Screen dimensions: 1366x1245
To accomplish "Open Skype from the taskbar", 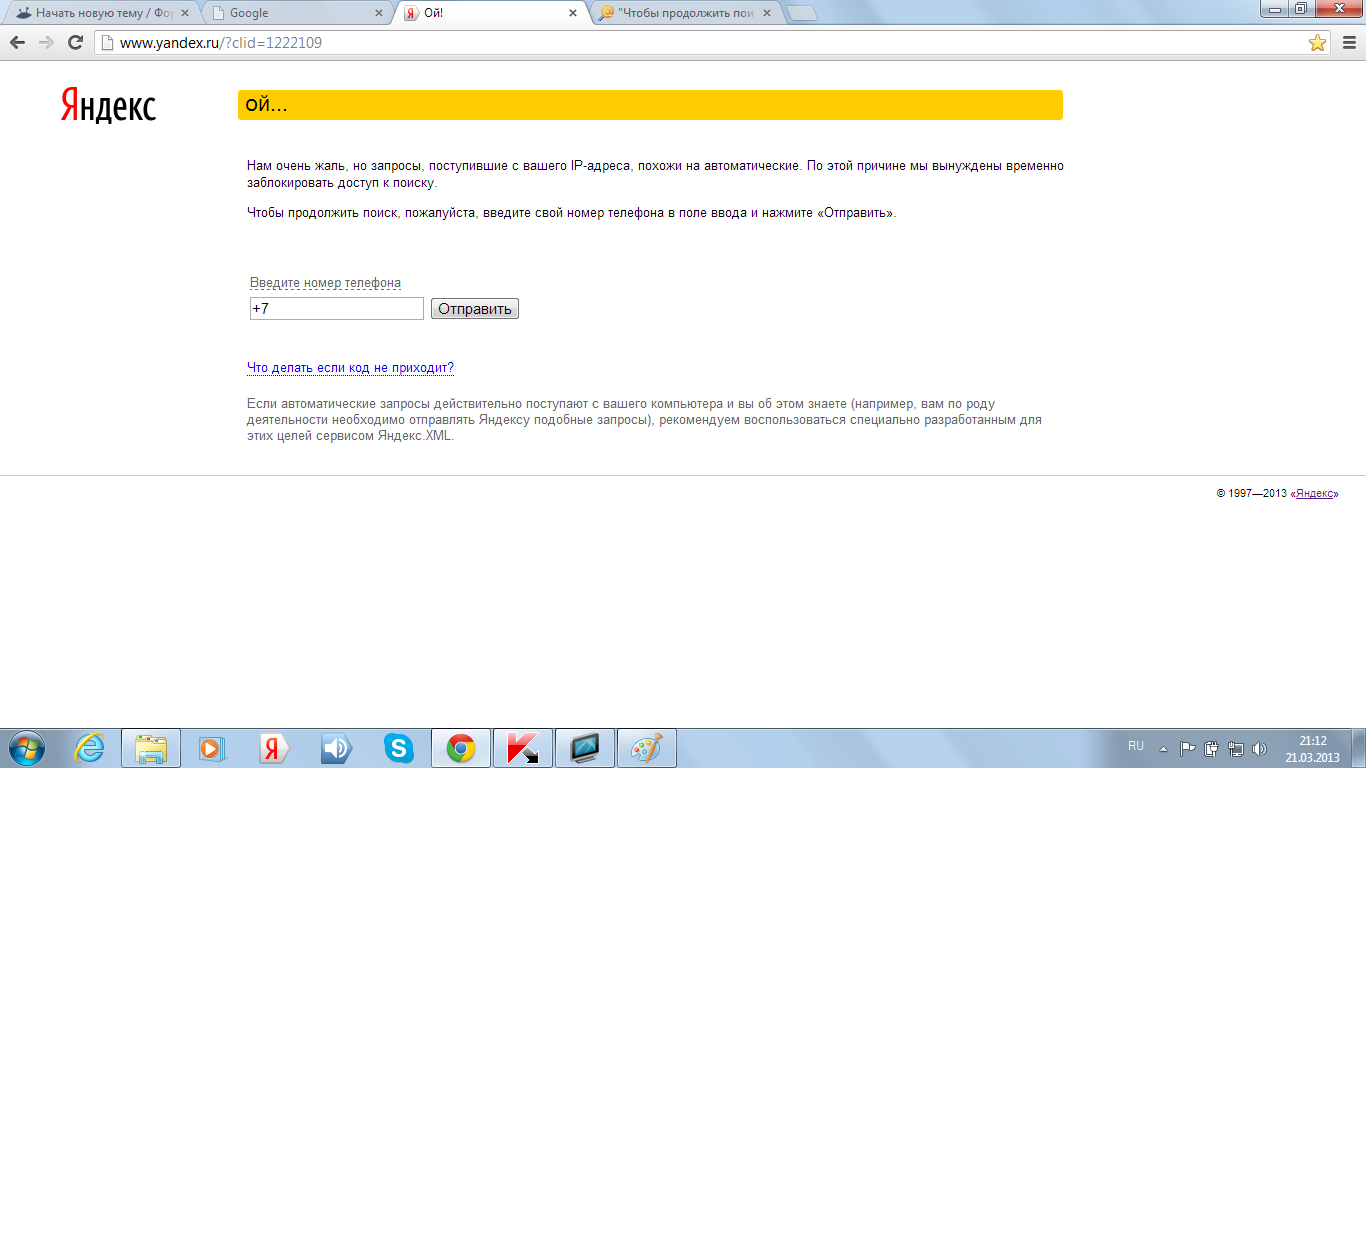I will point(399,748).
